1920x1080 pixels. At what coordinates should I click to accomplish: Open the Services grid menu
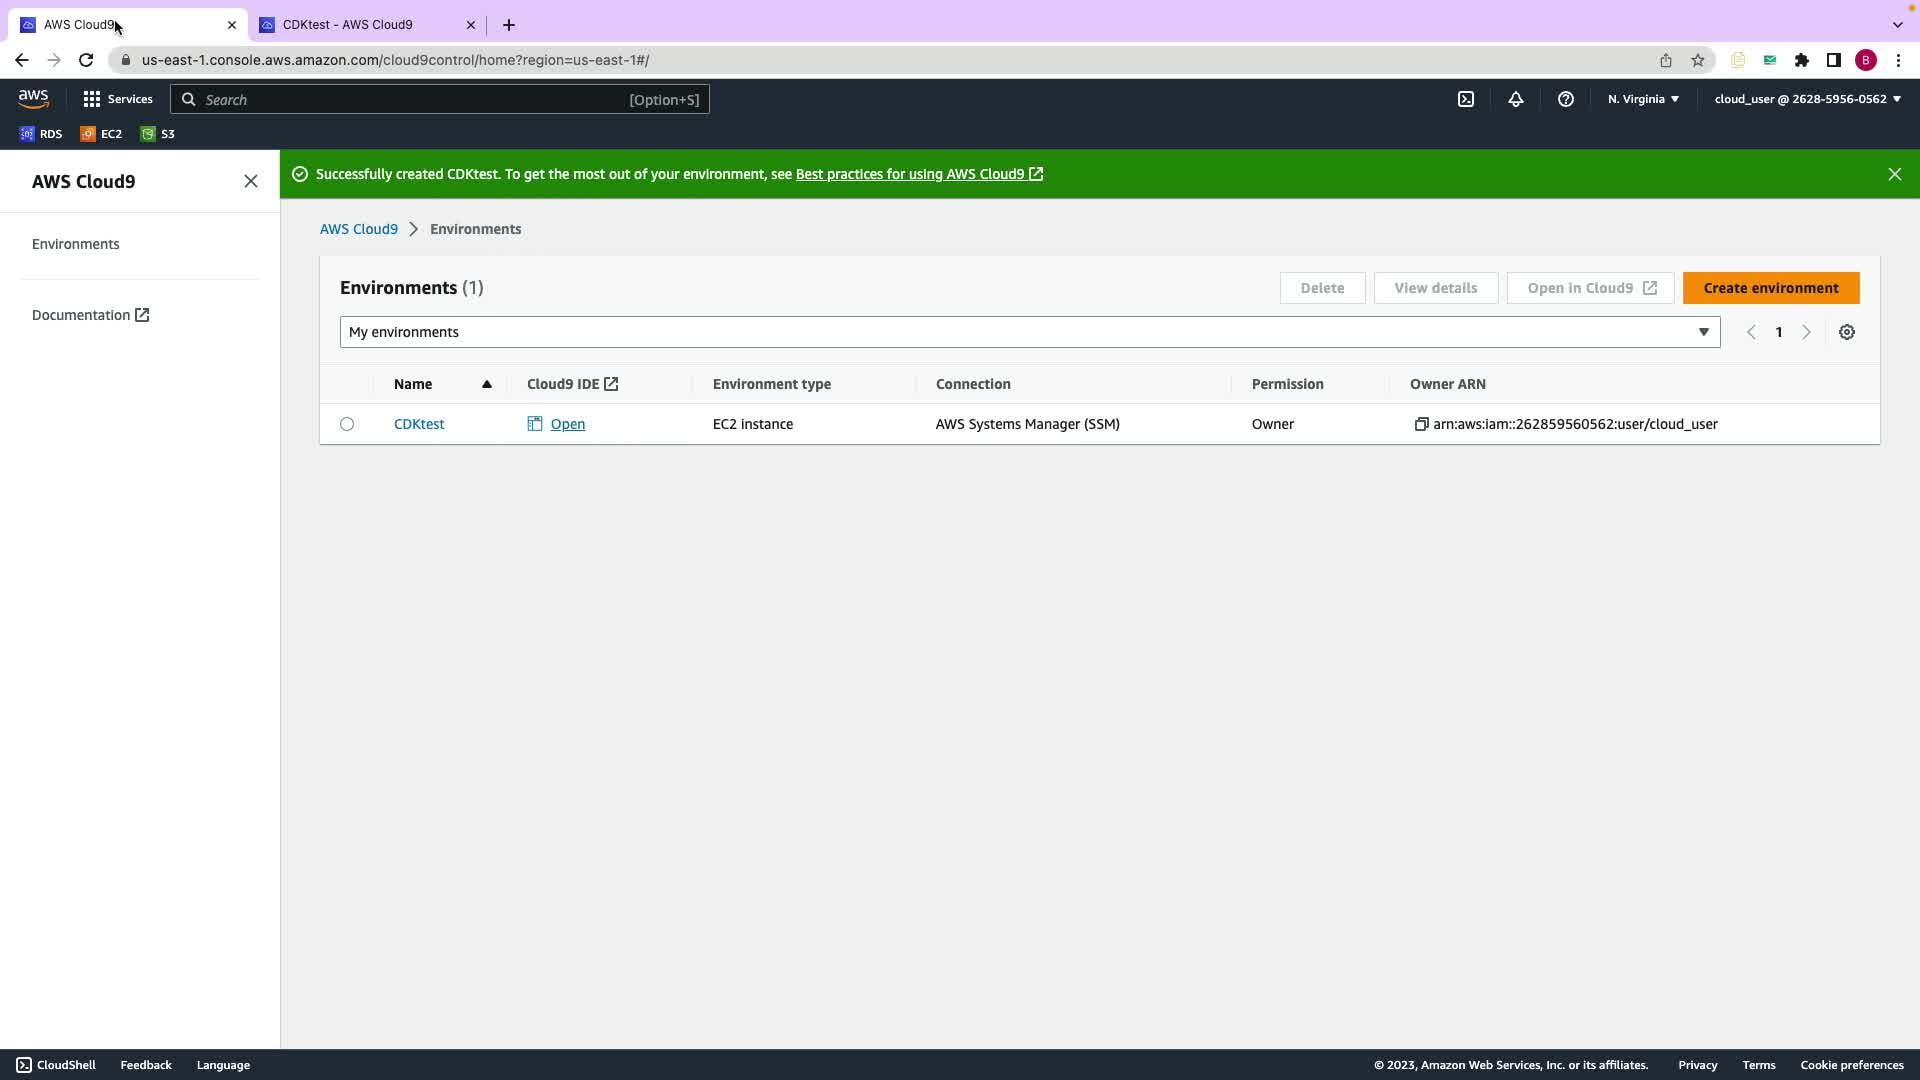pyautogui.click(x=117, y=99)
